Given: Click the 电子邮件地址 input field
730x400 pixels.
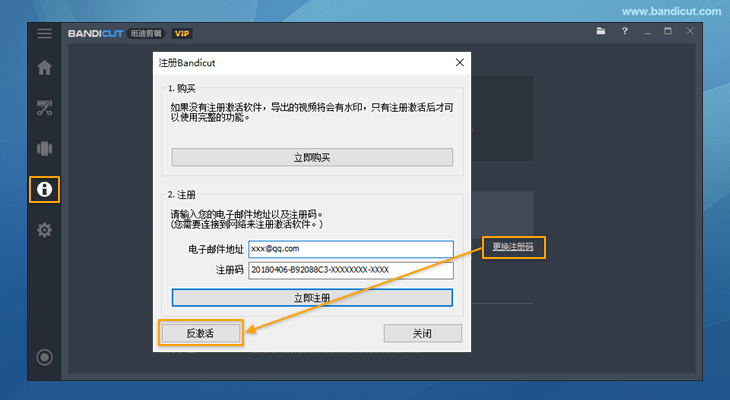Looking at the screenshot, I should pyautogui.click(x=350, y=249).
